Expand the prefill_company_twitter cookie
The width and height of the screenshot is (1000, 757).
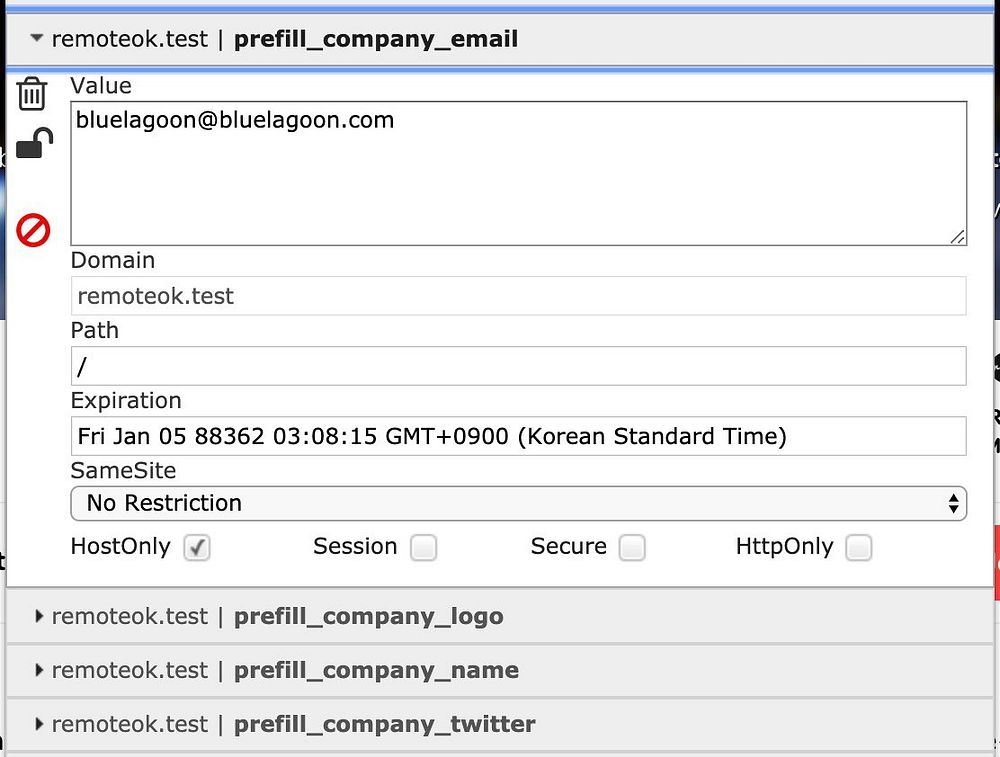coord(38,724)
